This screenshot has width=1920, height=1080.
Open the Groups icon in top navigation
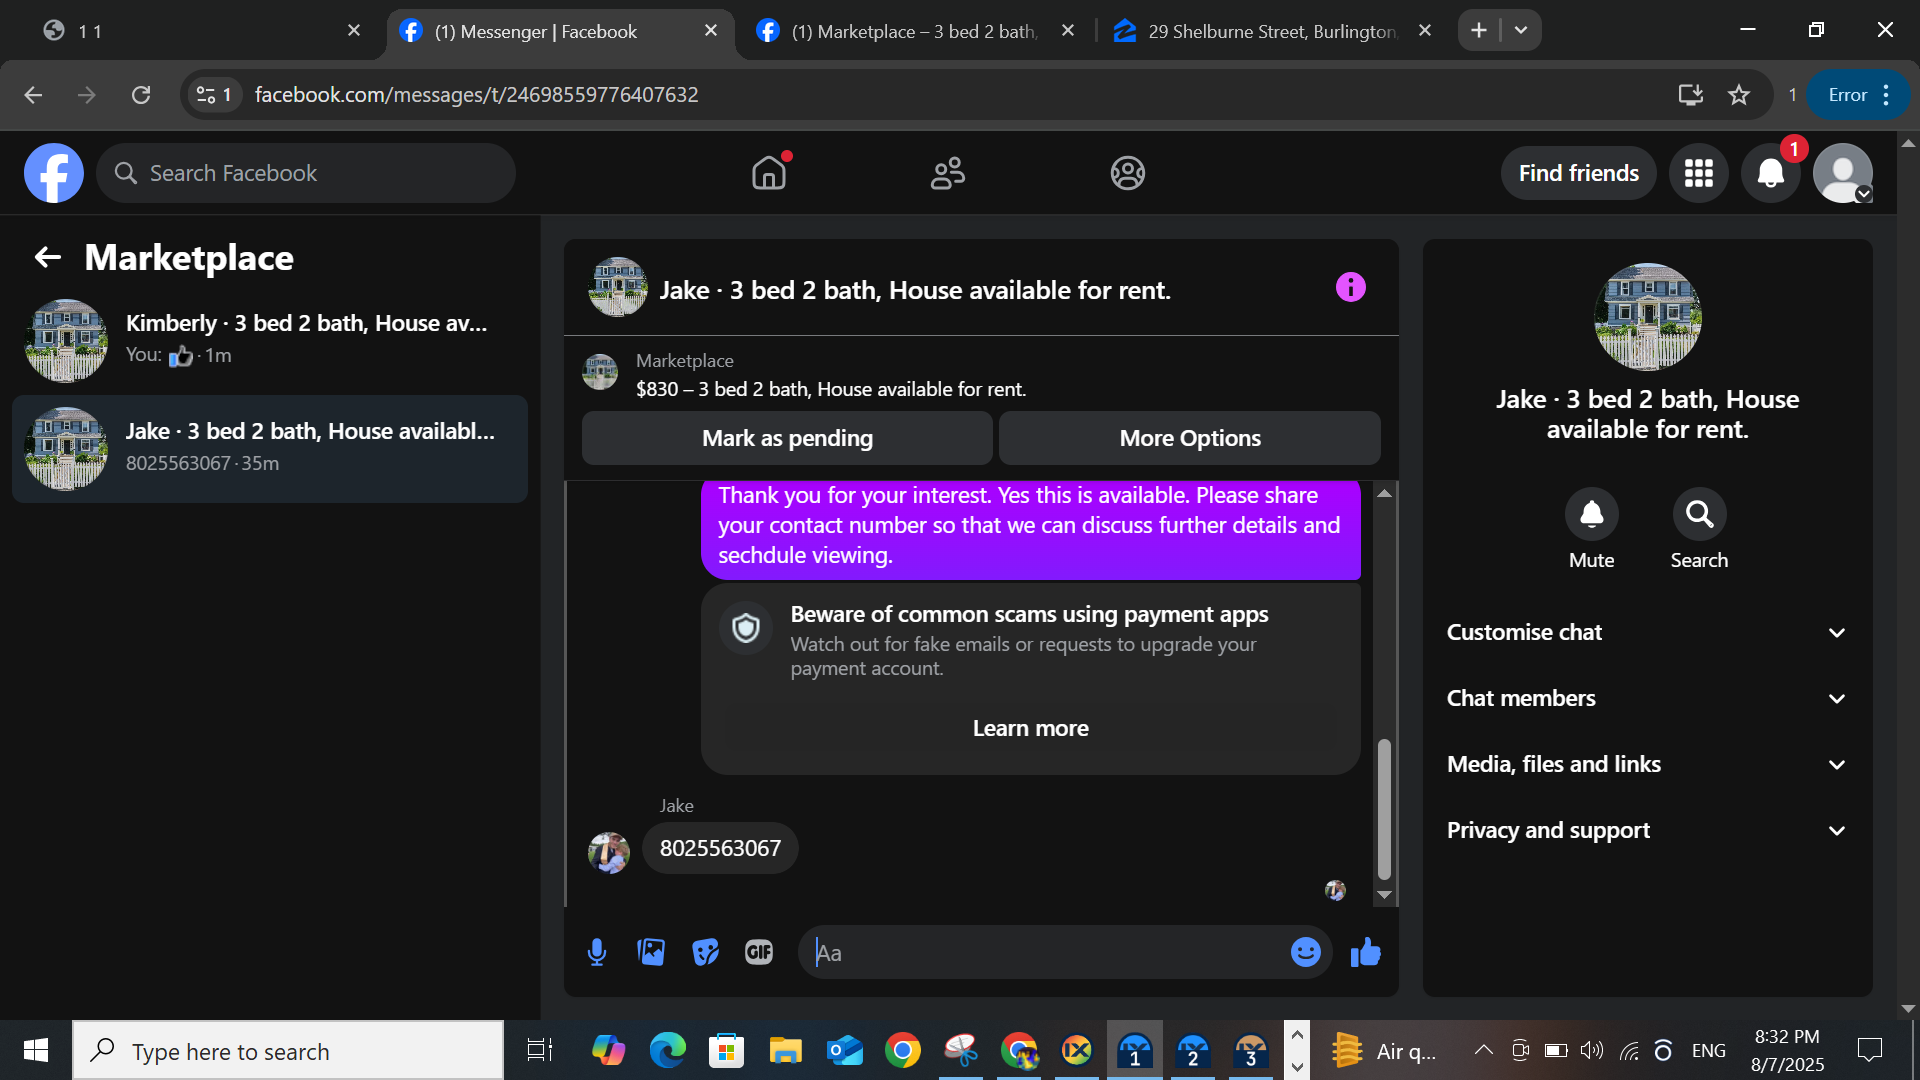[x=1127, y=173]
